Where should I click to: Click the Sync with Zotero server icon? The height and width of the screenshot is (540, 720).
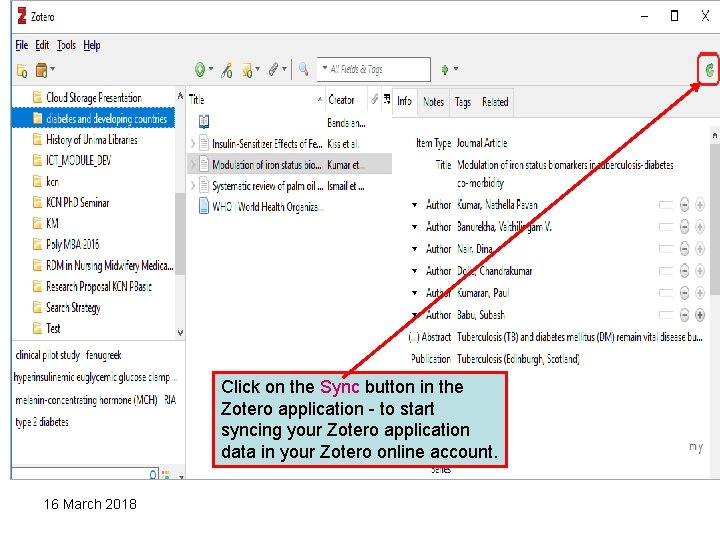[x=709, y=70]
